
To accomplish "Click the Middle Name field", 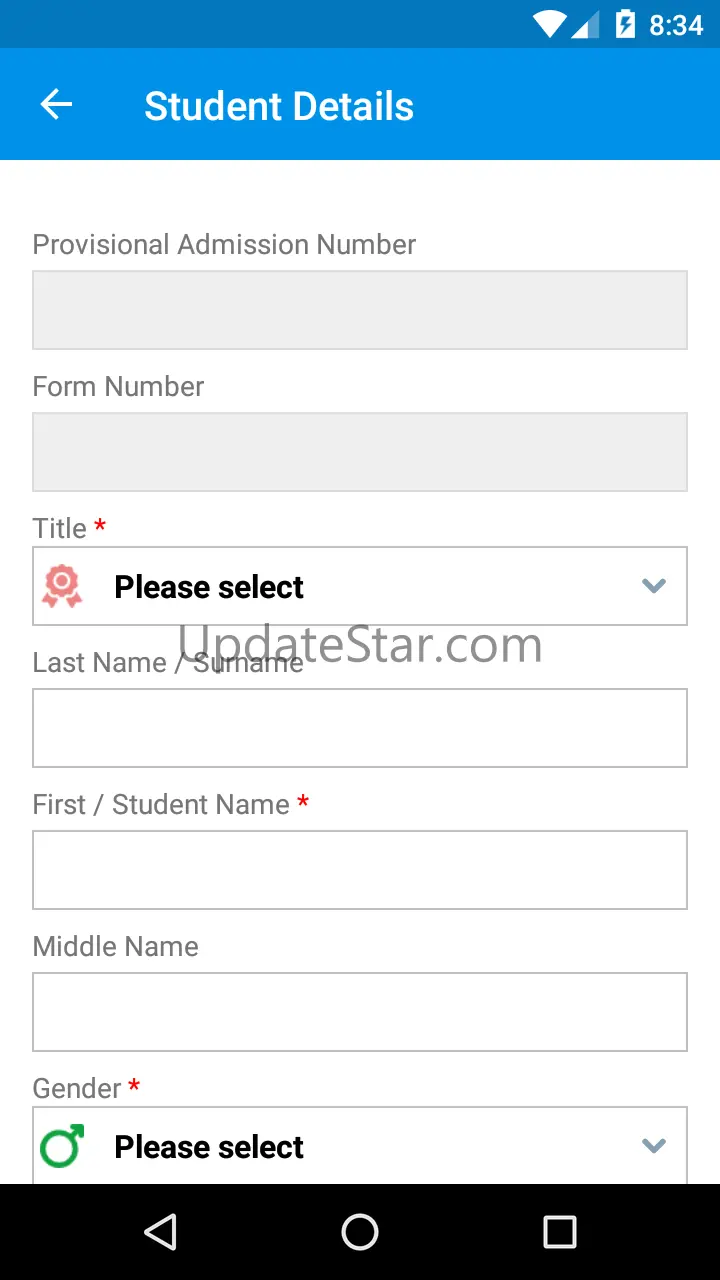I will (x=360, y=1012).
